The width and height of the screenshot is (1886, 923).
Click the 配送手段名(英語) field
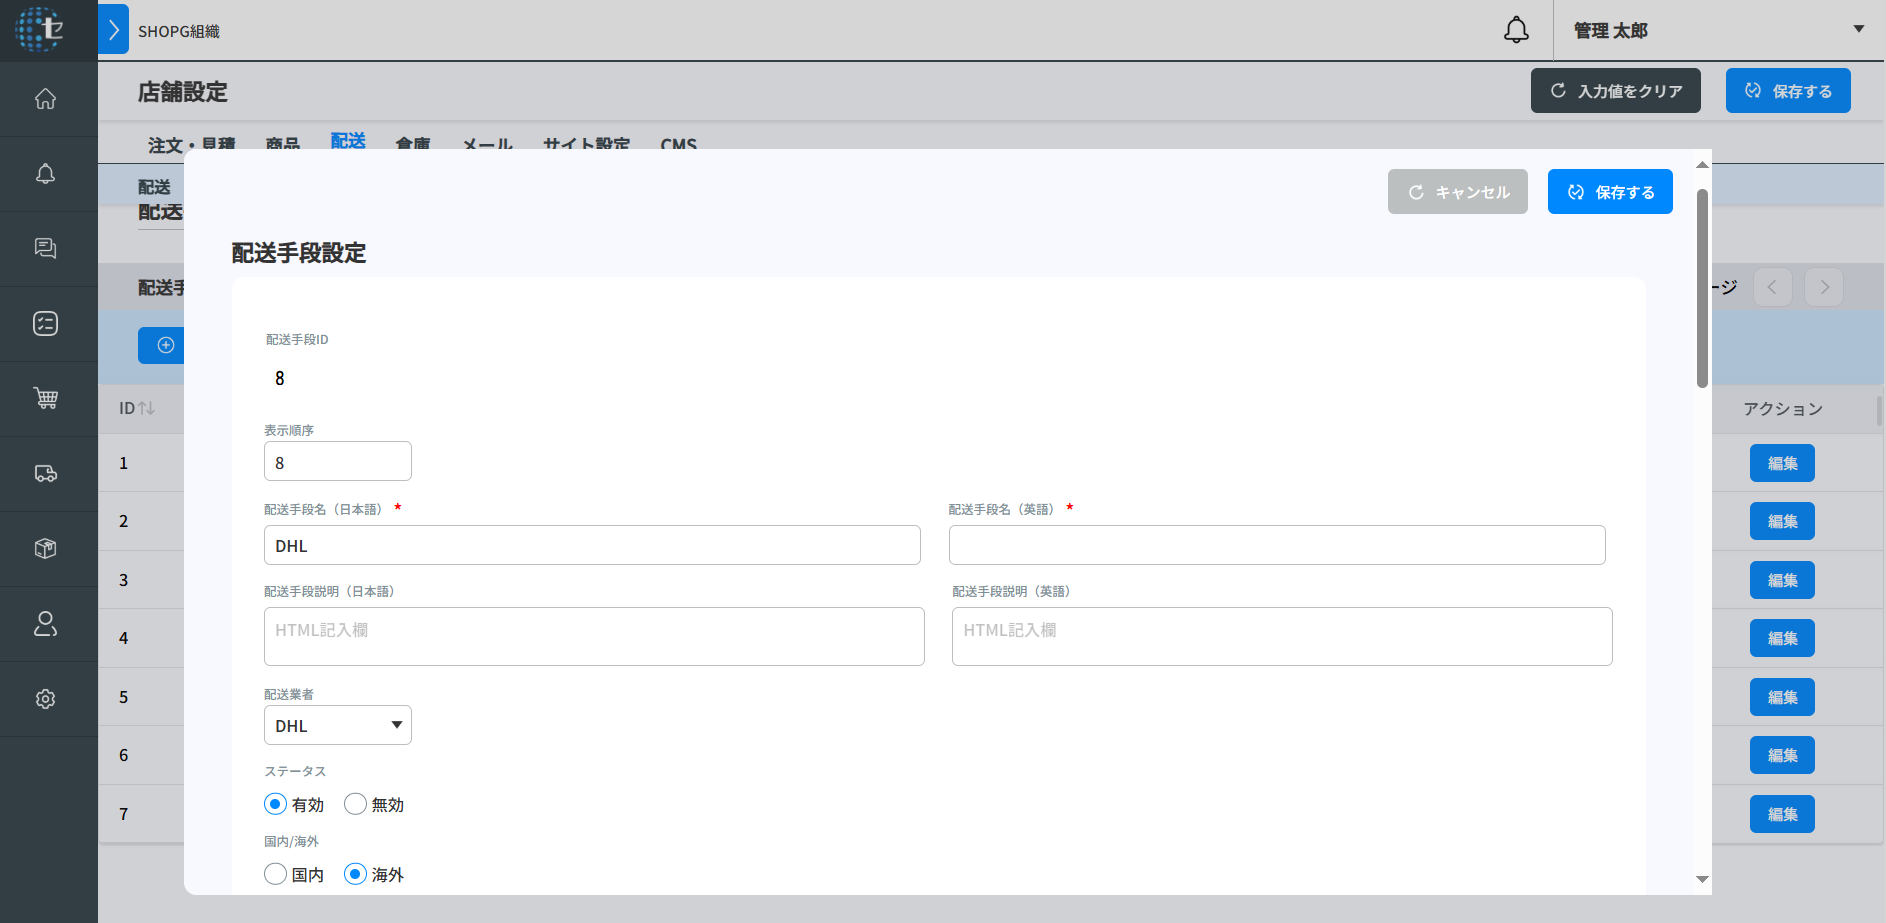(1277, 545)
